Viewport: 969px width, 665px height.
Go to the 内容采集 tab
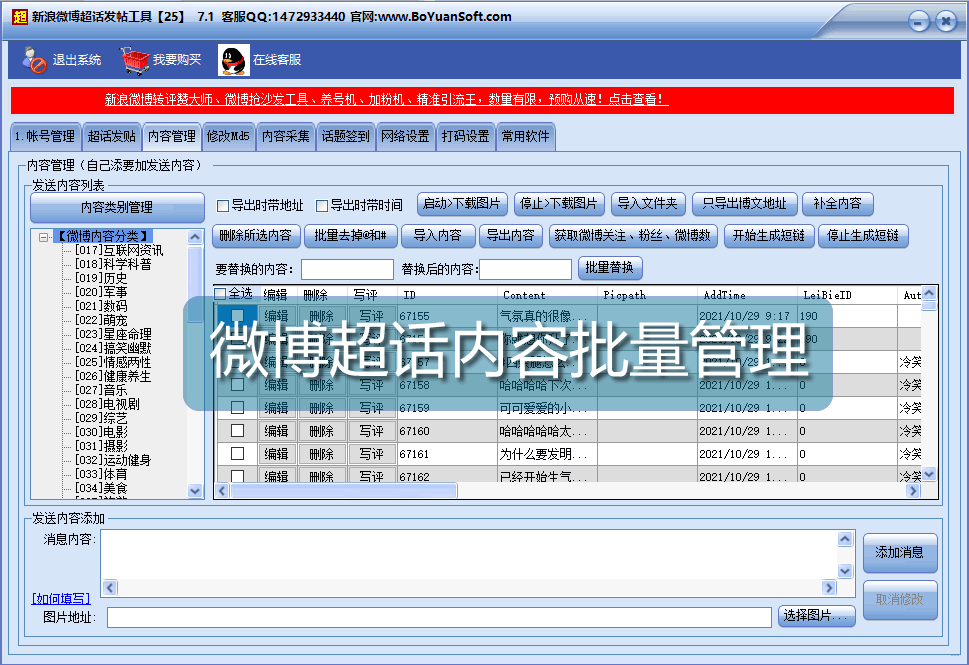click(286, 137)
